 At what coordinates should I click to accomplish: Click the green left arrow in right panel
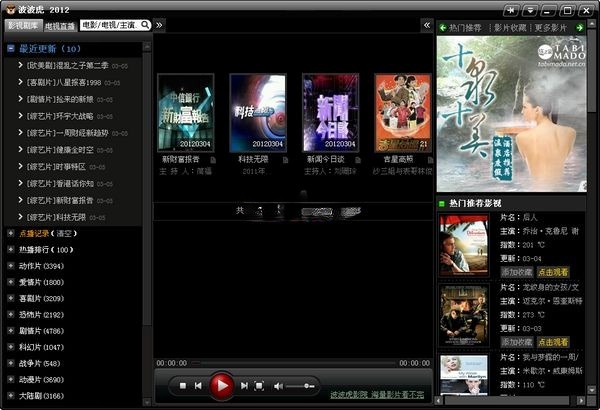[443, 28]
